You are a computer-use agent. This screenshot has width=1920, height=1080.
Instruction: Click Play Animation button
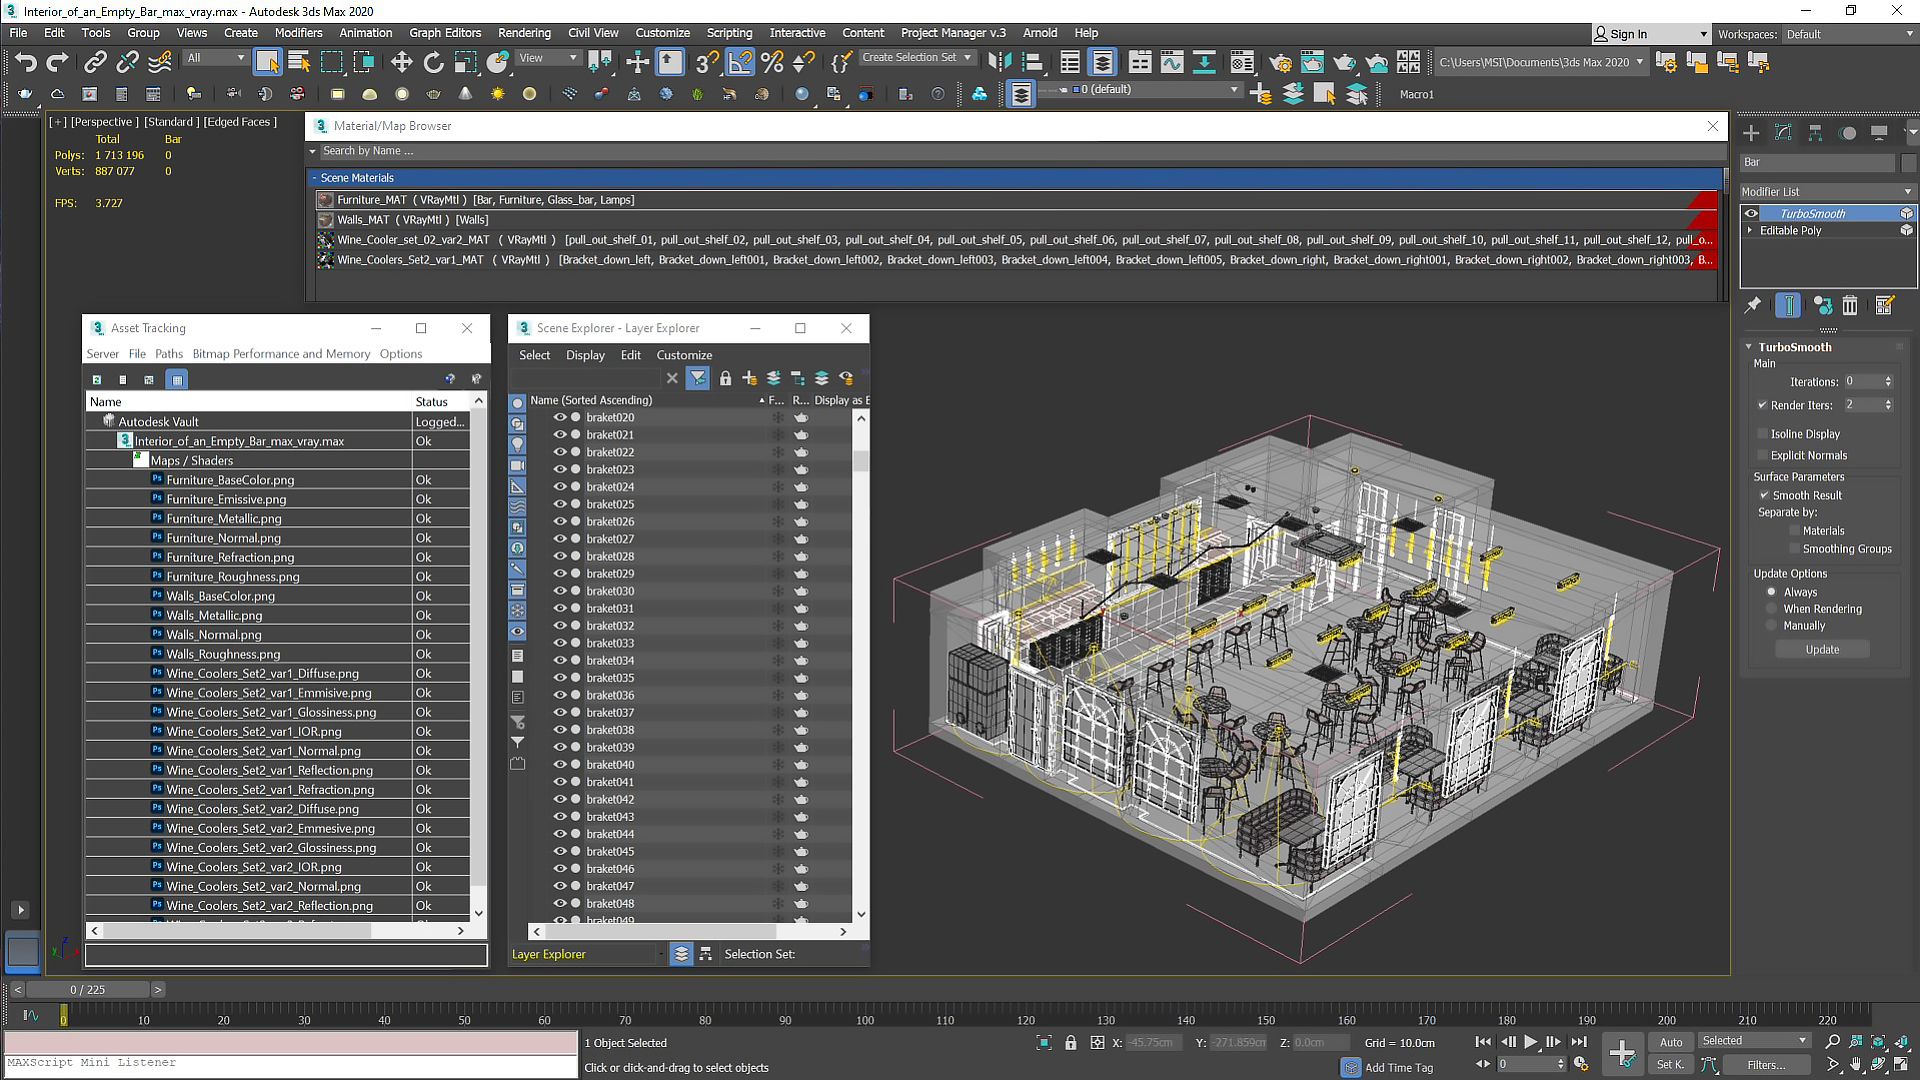click(1530, 1042)
